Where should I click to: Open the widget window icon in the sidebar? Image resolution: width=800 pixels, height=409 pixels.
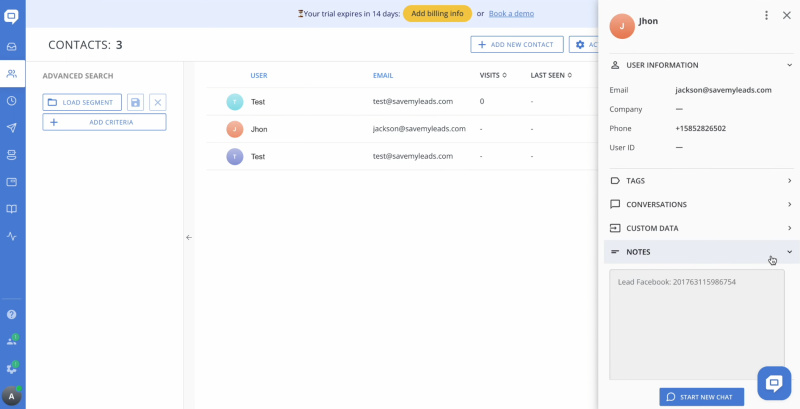coord(11,182)
